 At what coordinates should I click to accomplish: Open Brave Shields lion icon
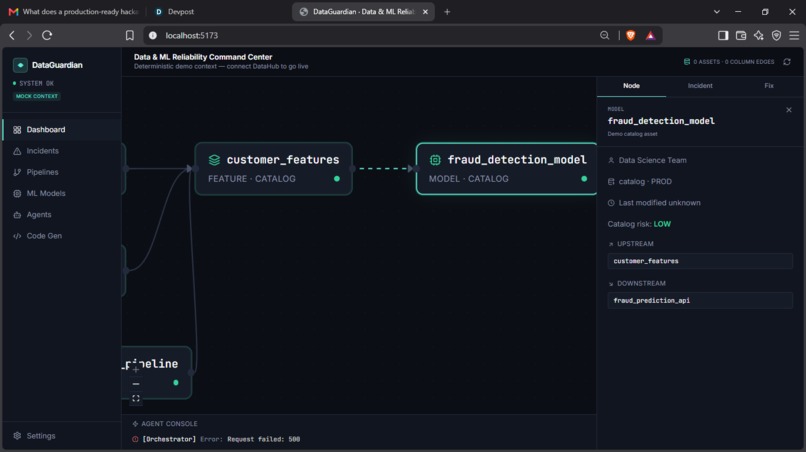point(631,35)
